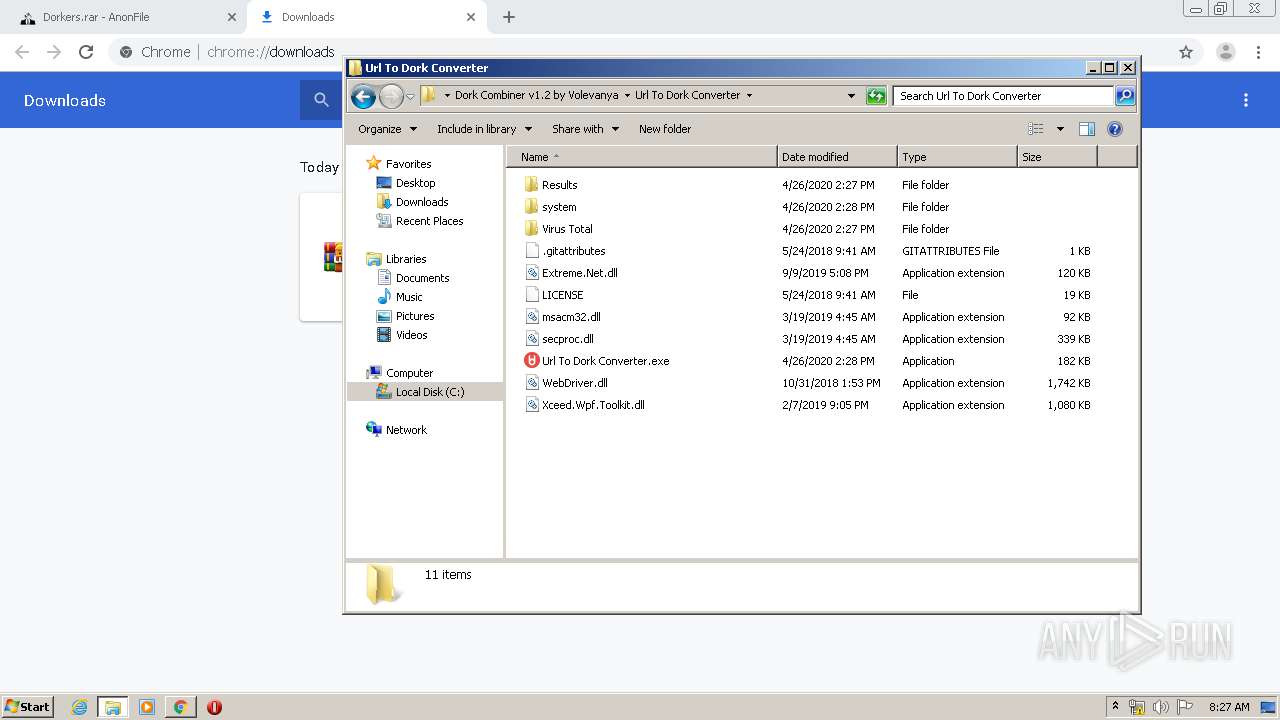This screenshot has height=720, width=1280.
Task: Click the Opera taskbar icon
Action: [x=214, y=707]
